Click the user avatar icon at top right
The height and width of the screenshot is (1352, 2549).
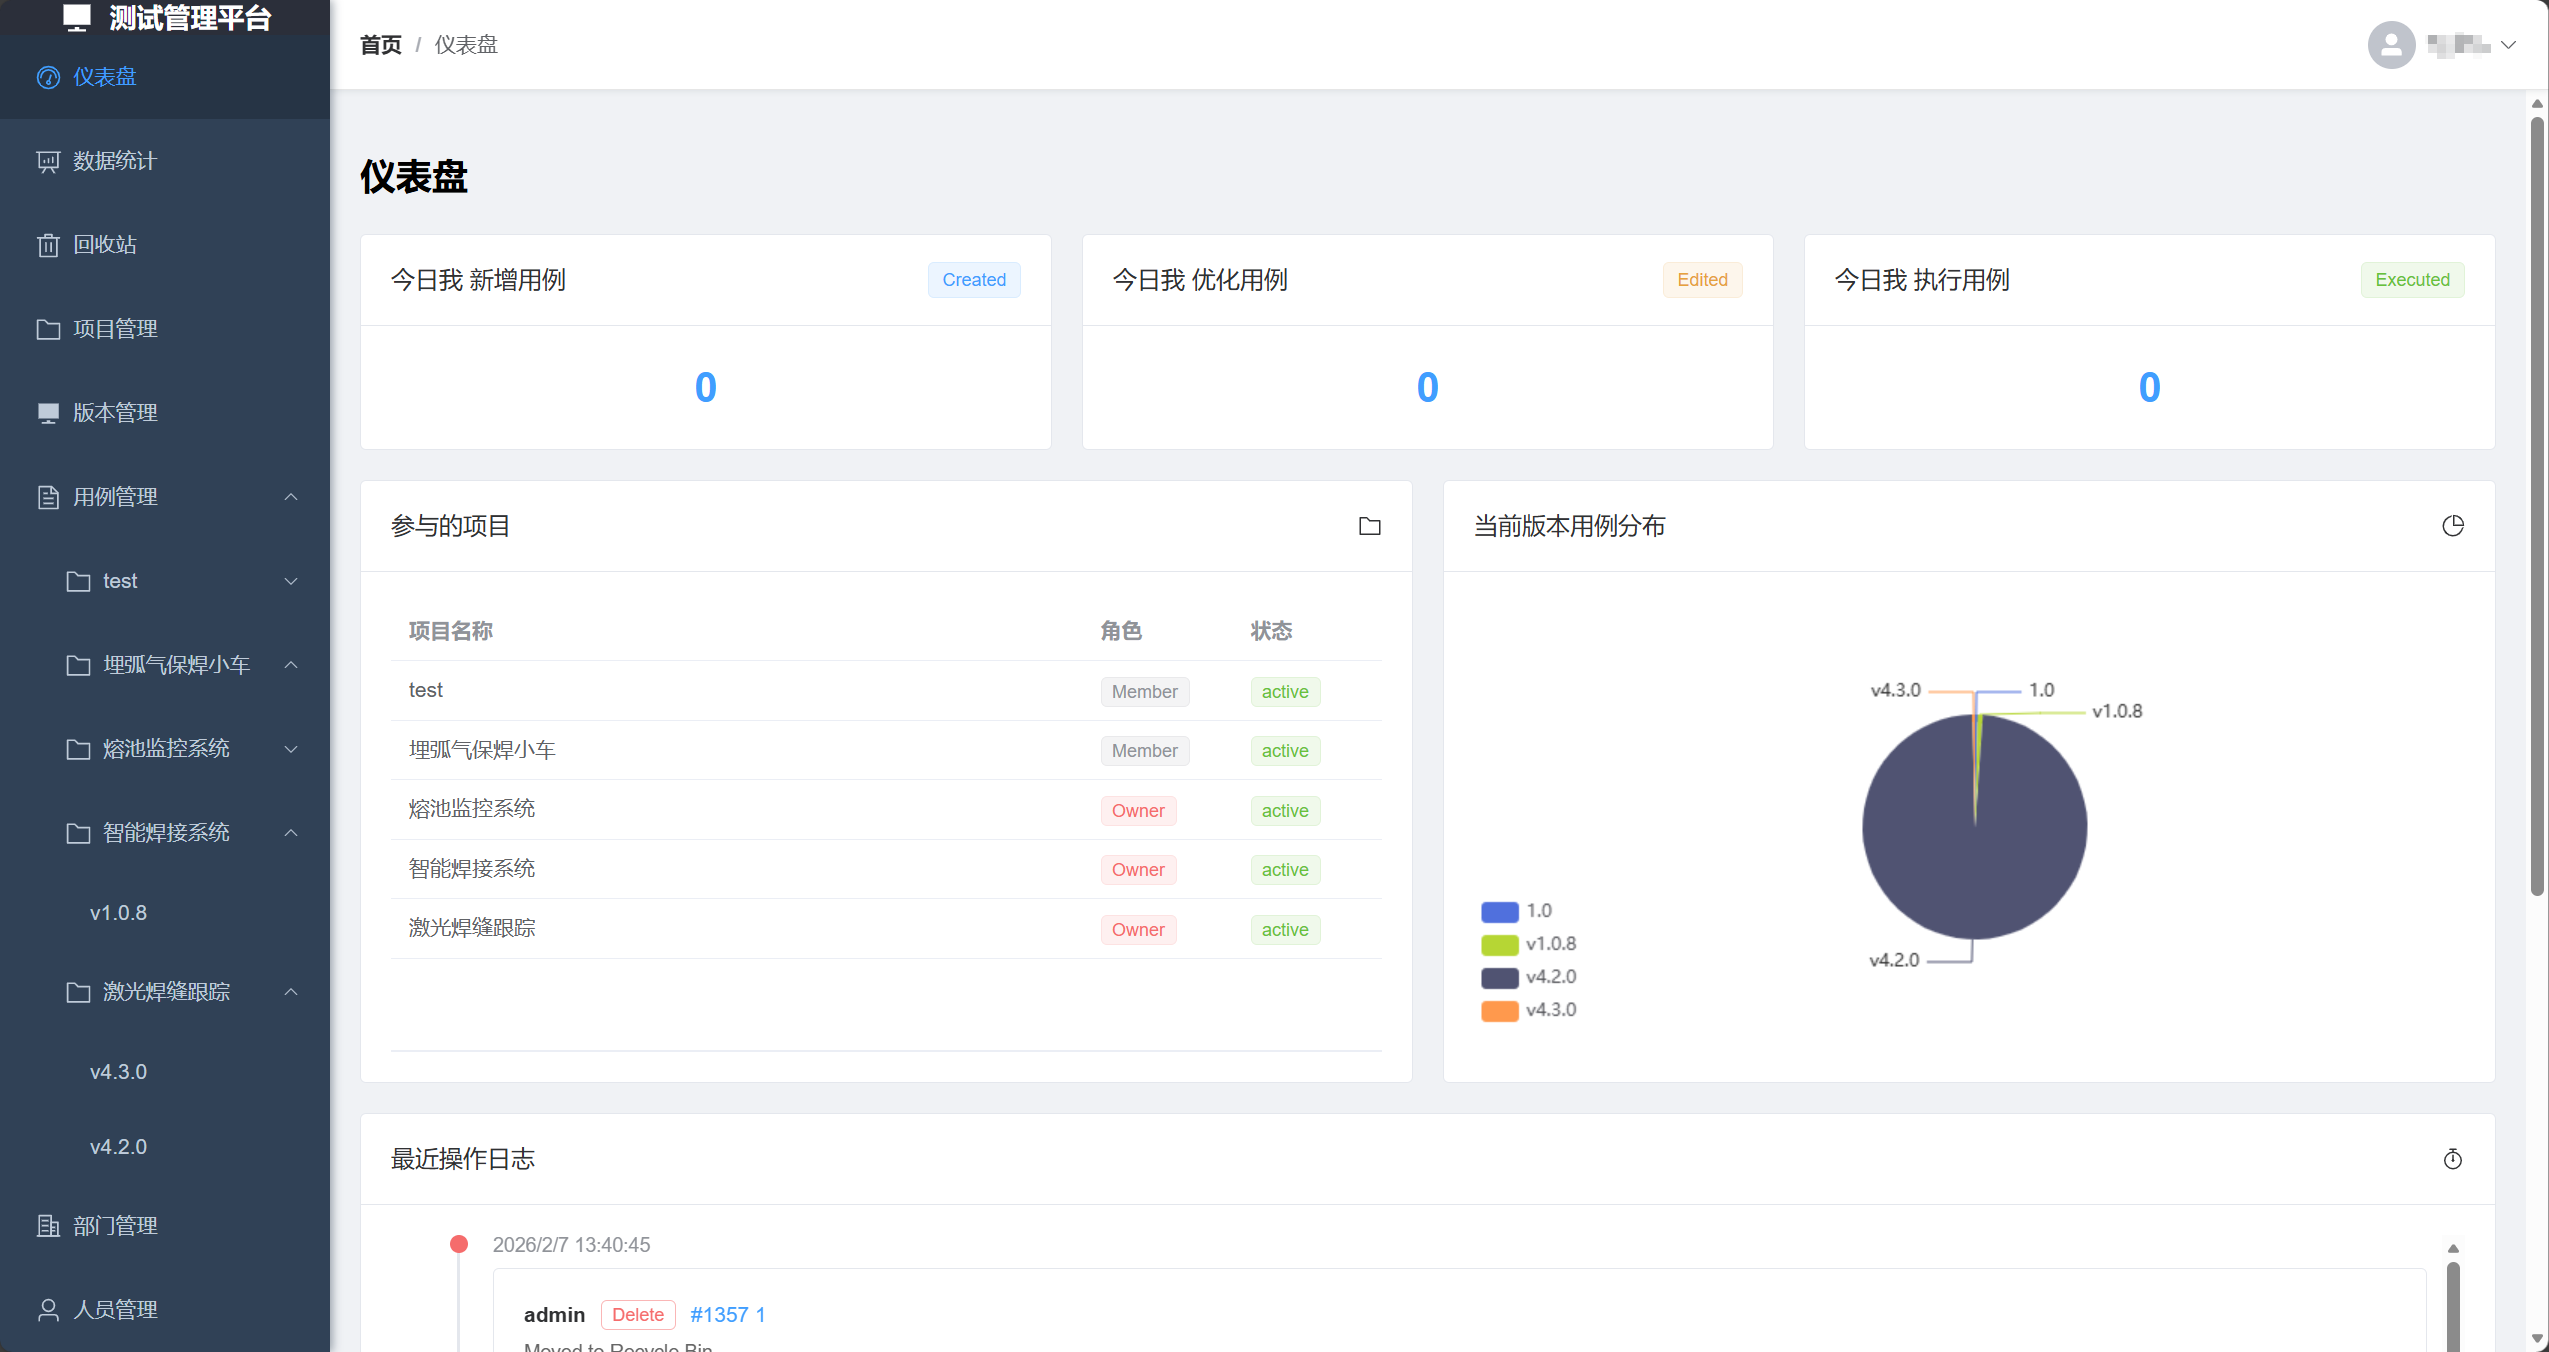(2391, 45)
